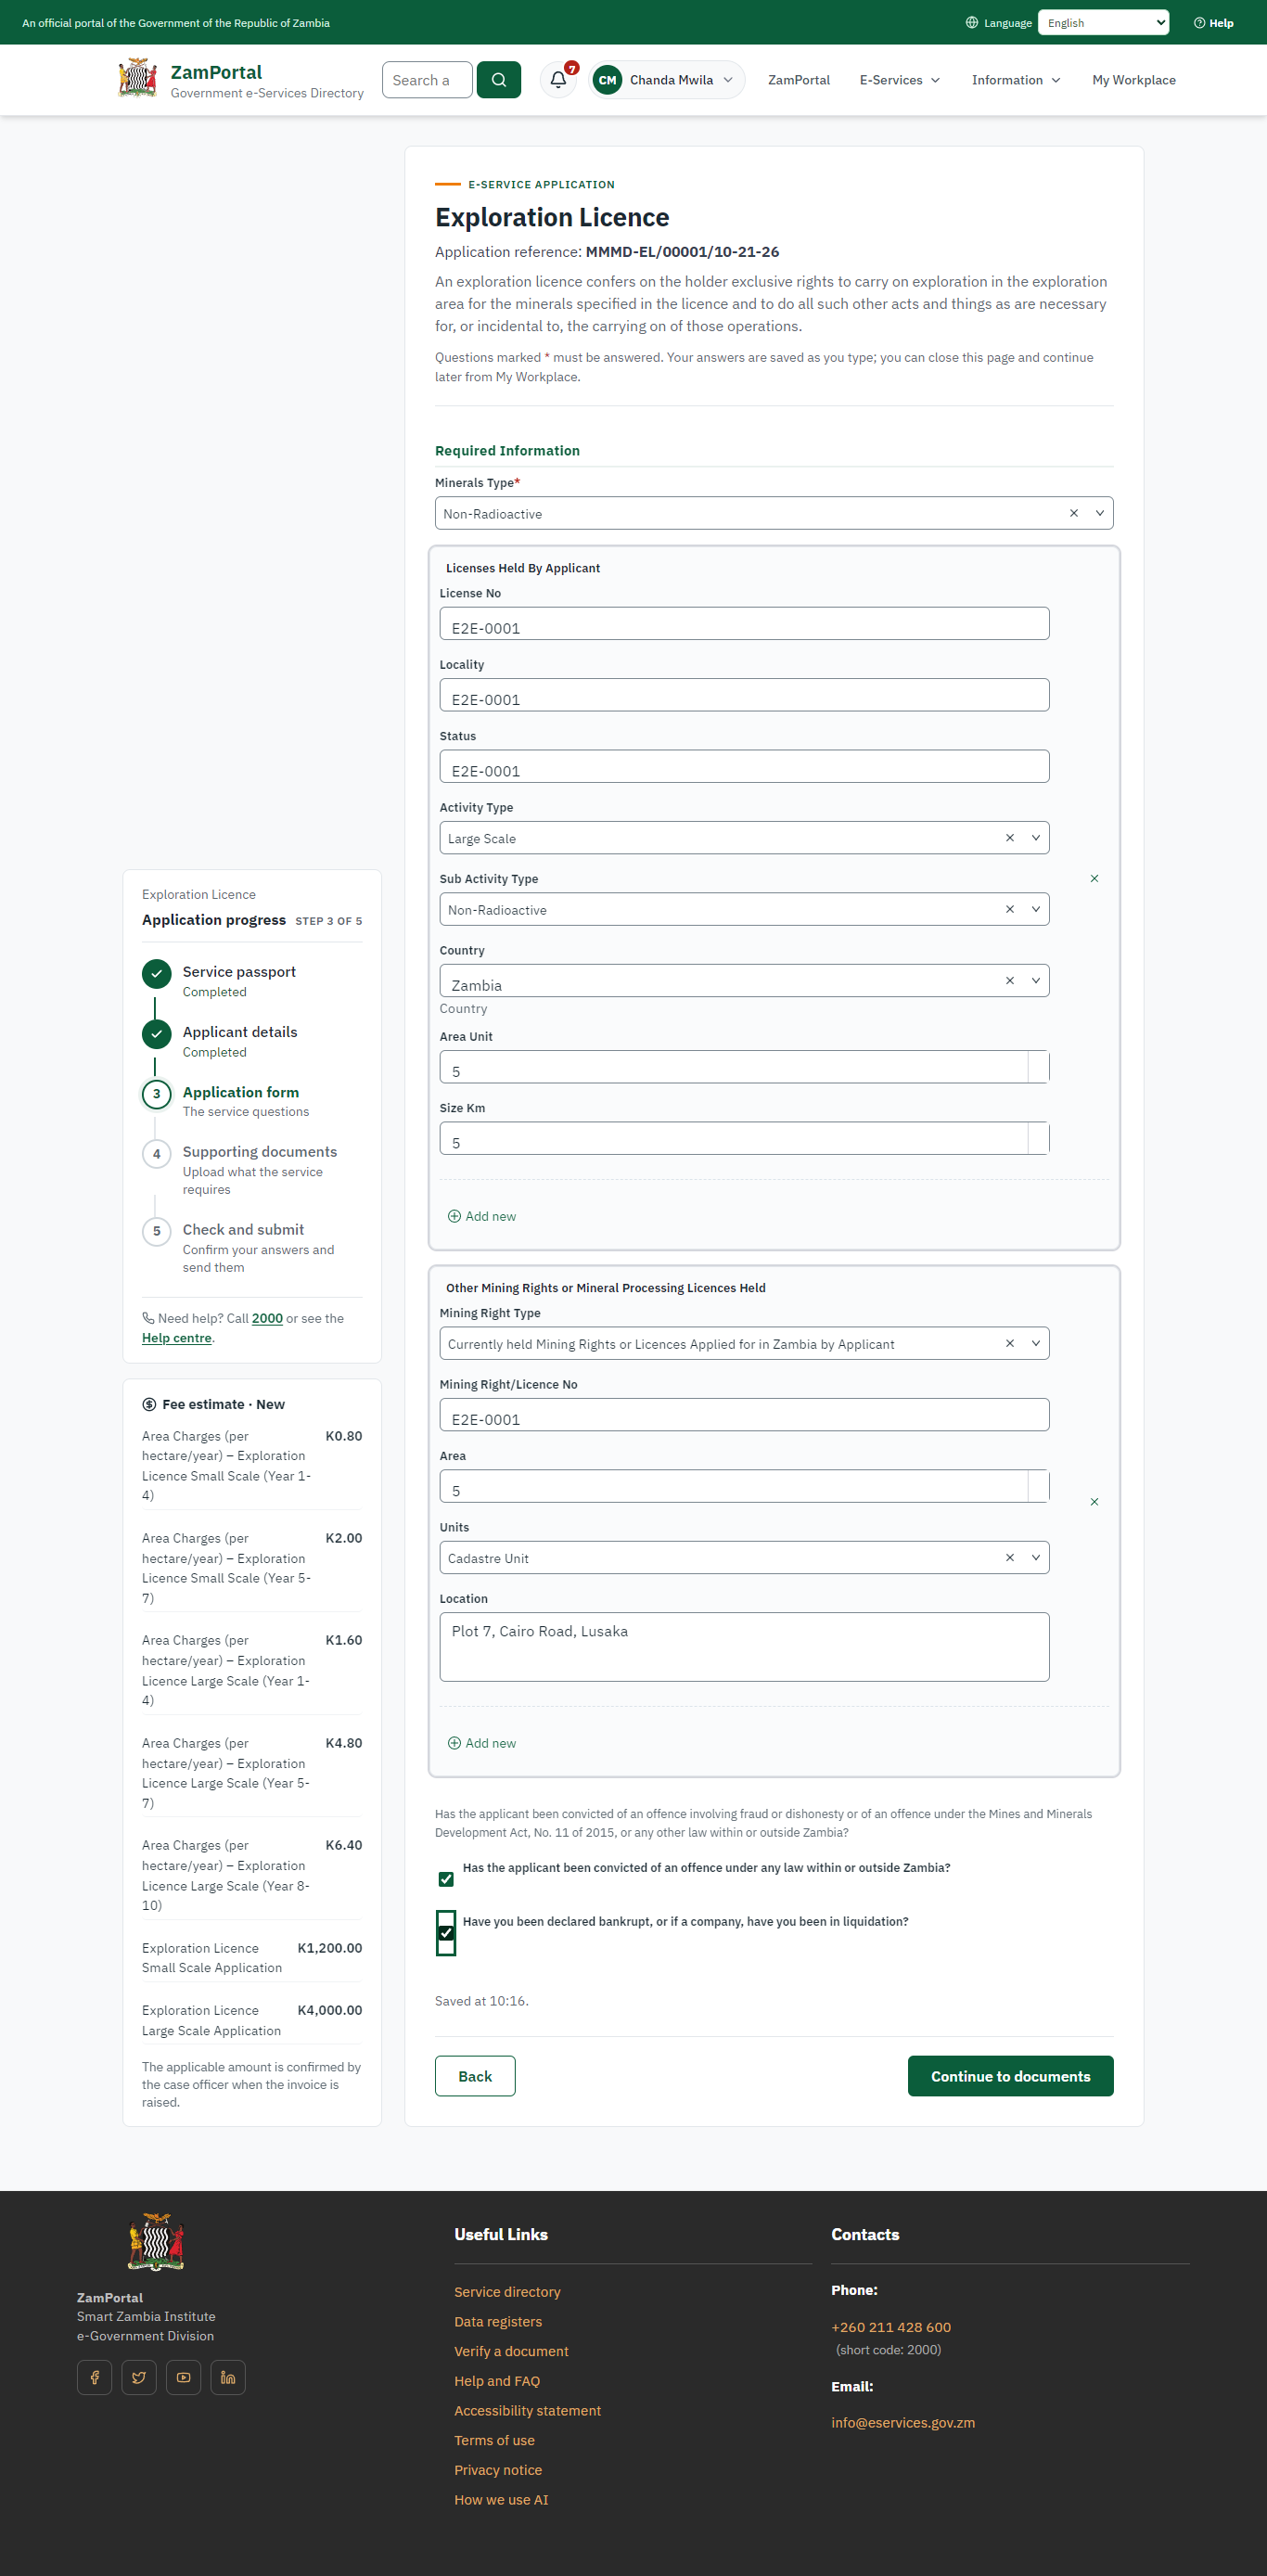Click the Back button

[x=475, y=2076]
